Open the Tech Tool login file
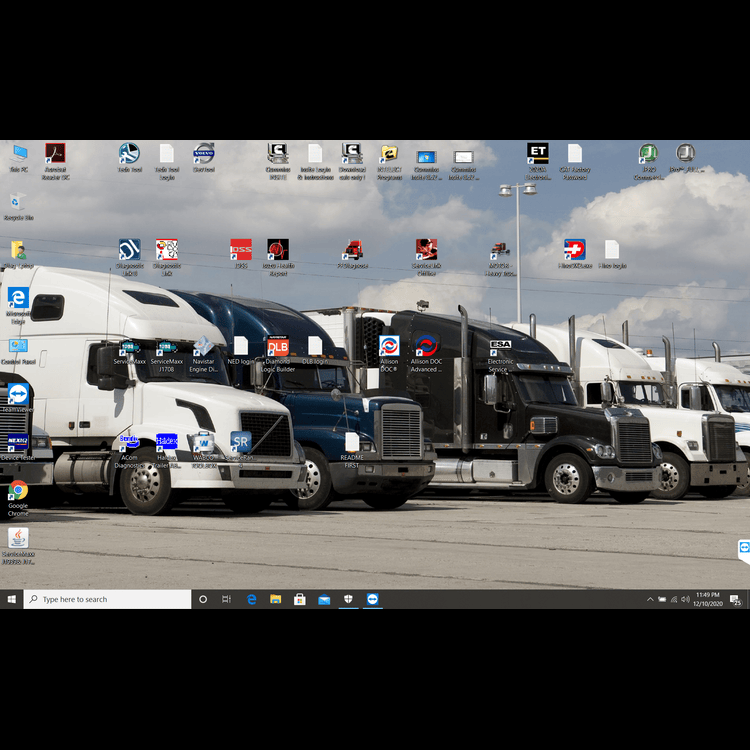Screen dimensions: 750x750 click(167, 161)
